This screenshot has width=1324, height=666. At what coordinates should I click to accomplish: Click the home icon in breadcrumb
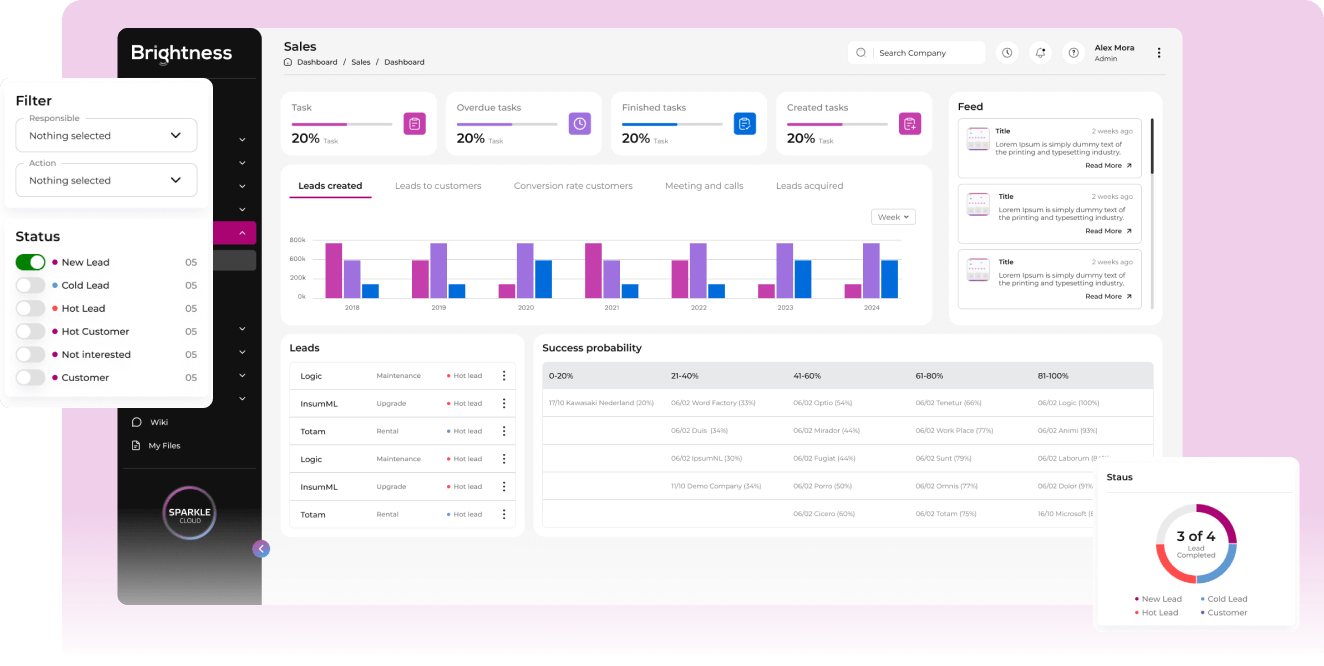pos(288,62)
